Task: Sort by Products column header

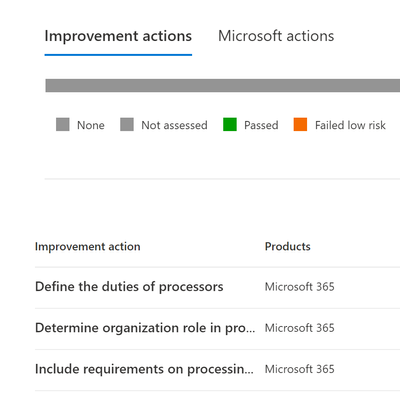Action: pos(288,247)
